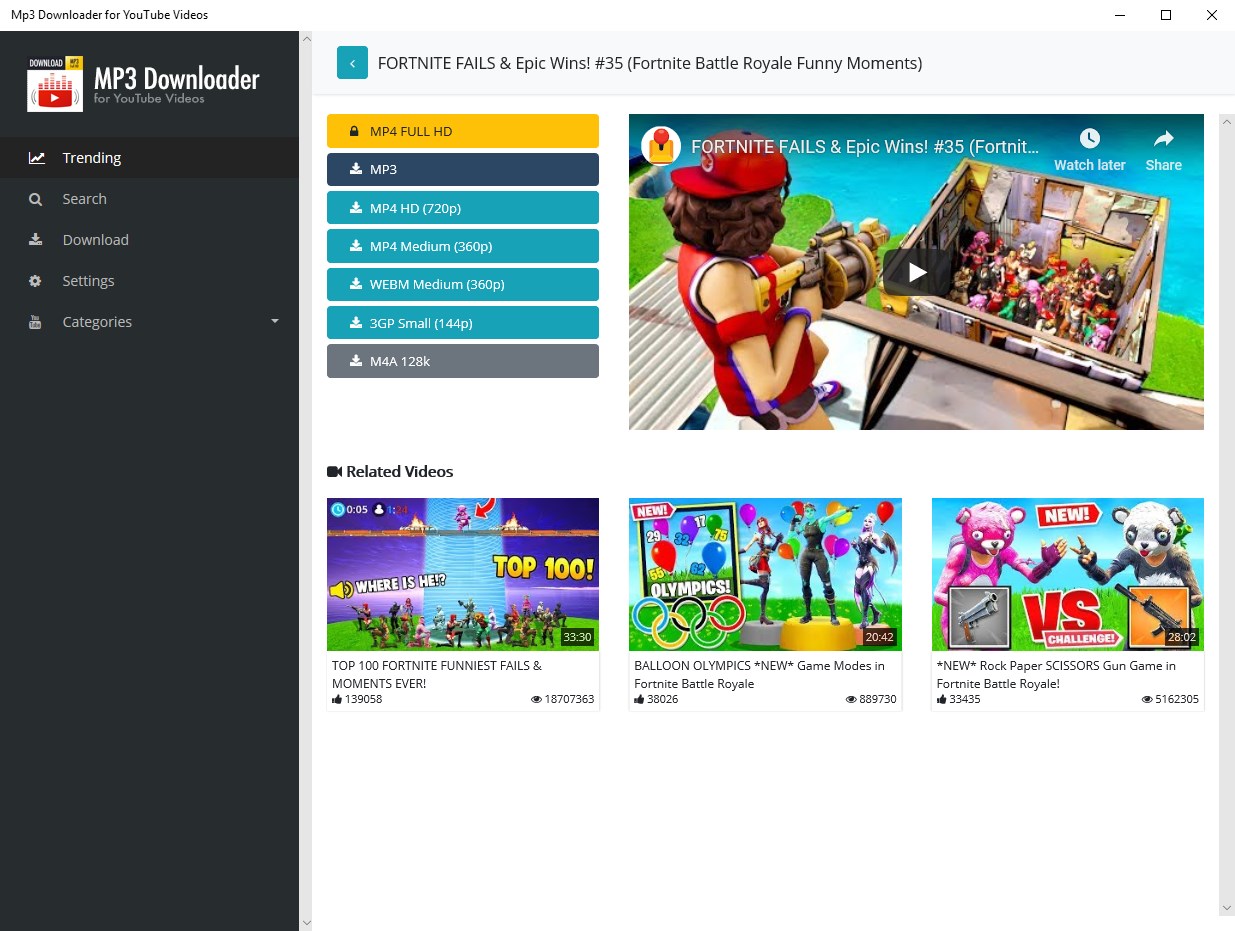Open Rock Paper SCISSORS Gun Game thumbnail

click(1068, 574)
